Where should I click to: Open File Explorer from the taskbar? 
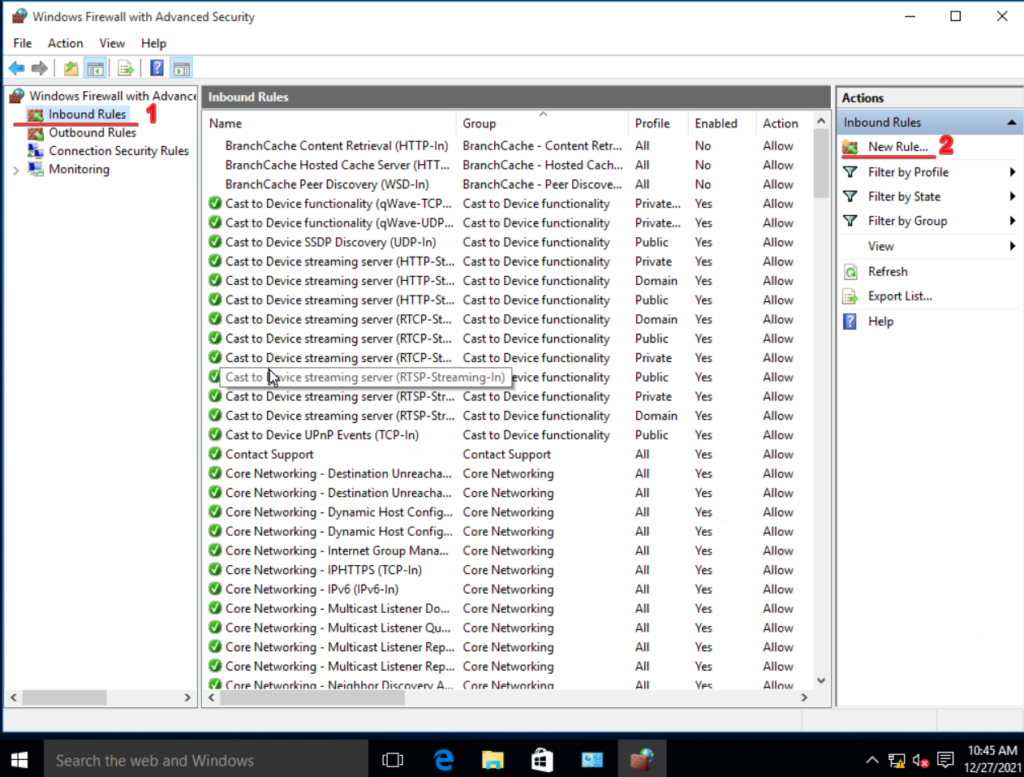click(x=493, y=760)
